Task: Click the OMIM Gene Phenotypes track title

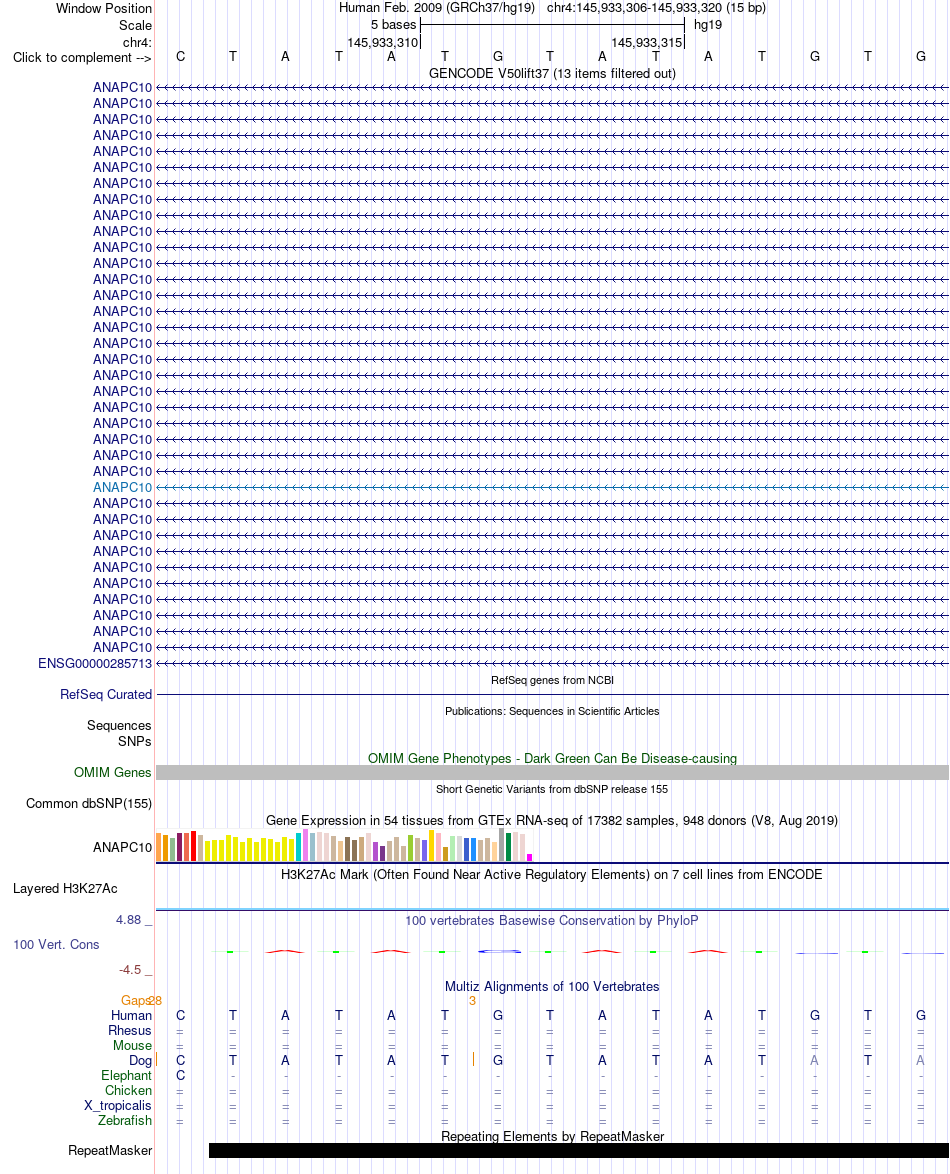Action: [x=552, y=758]
